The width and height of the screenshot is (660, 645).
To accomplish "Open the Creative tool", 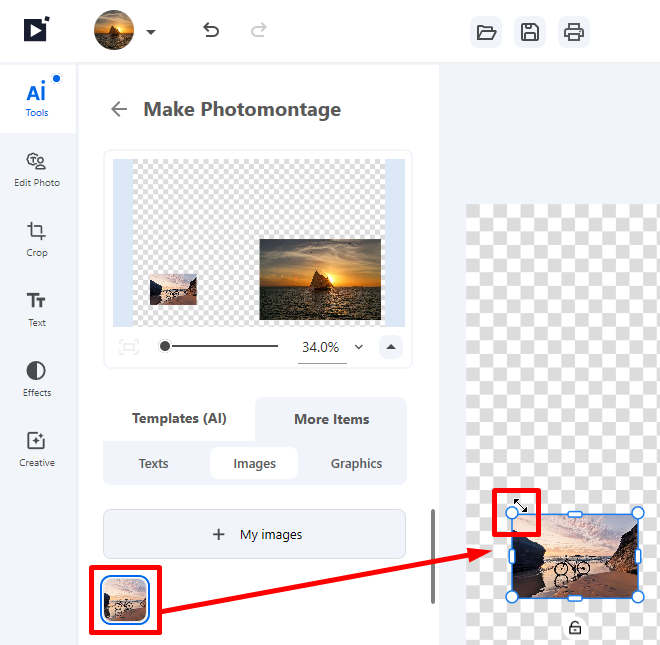I will [37, 449].
